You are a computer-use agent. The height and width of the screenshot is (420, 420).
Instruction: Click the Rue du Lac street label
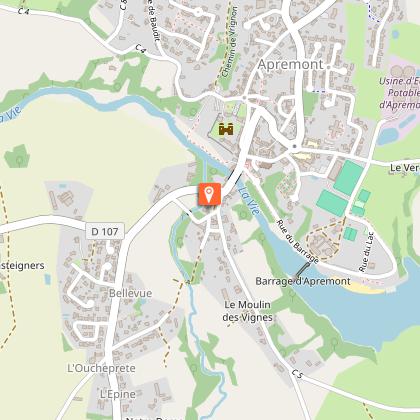(366, 251)
